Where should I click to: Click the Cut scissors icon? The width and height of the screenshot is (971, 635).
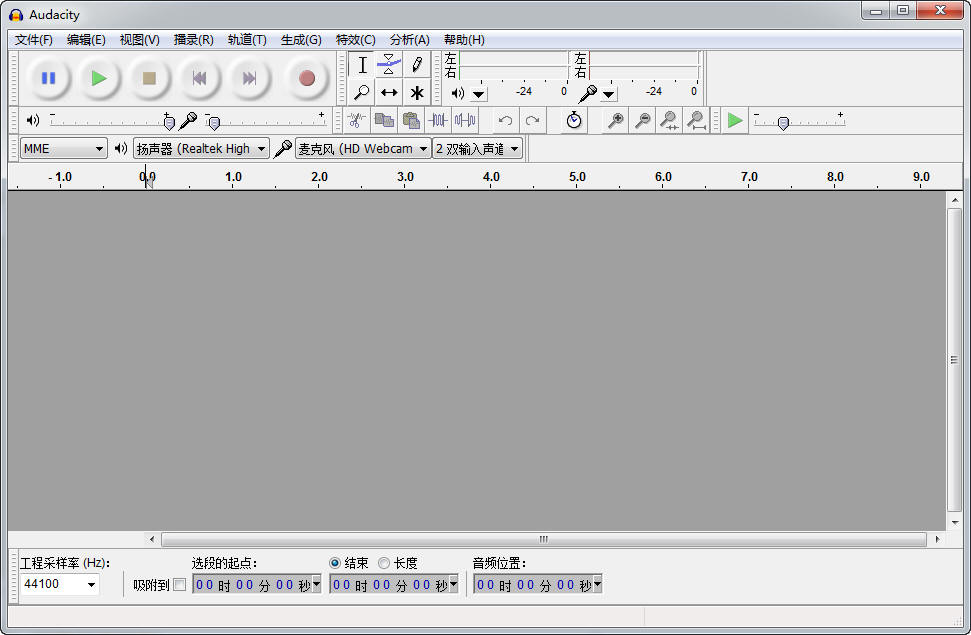(357, 120)
